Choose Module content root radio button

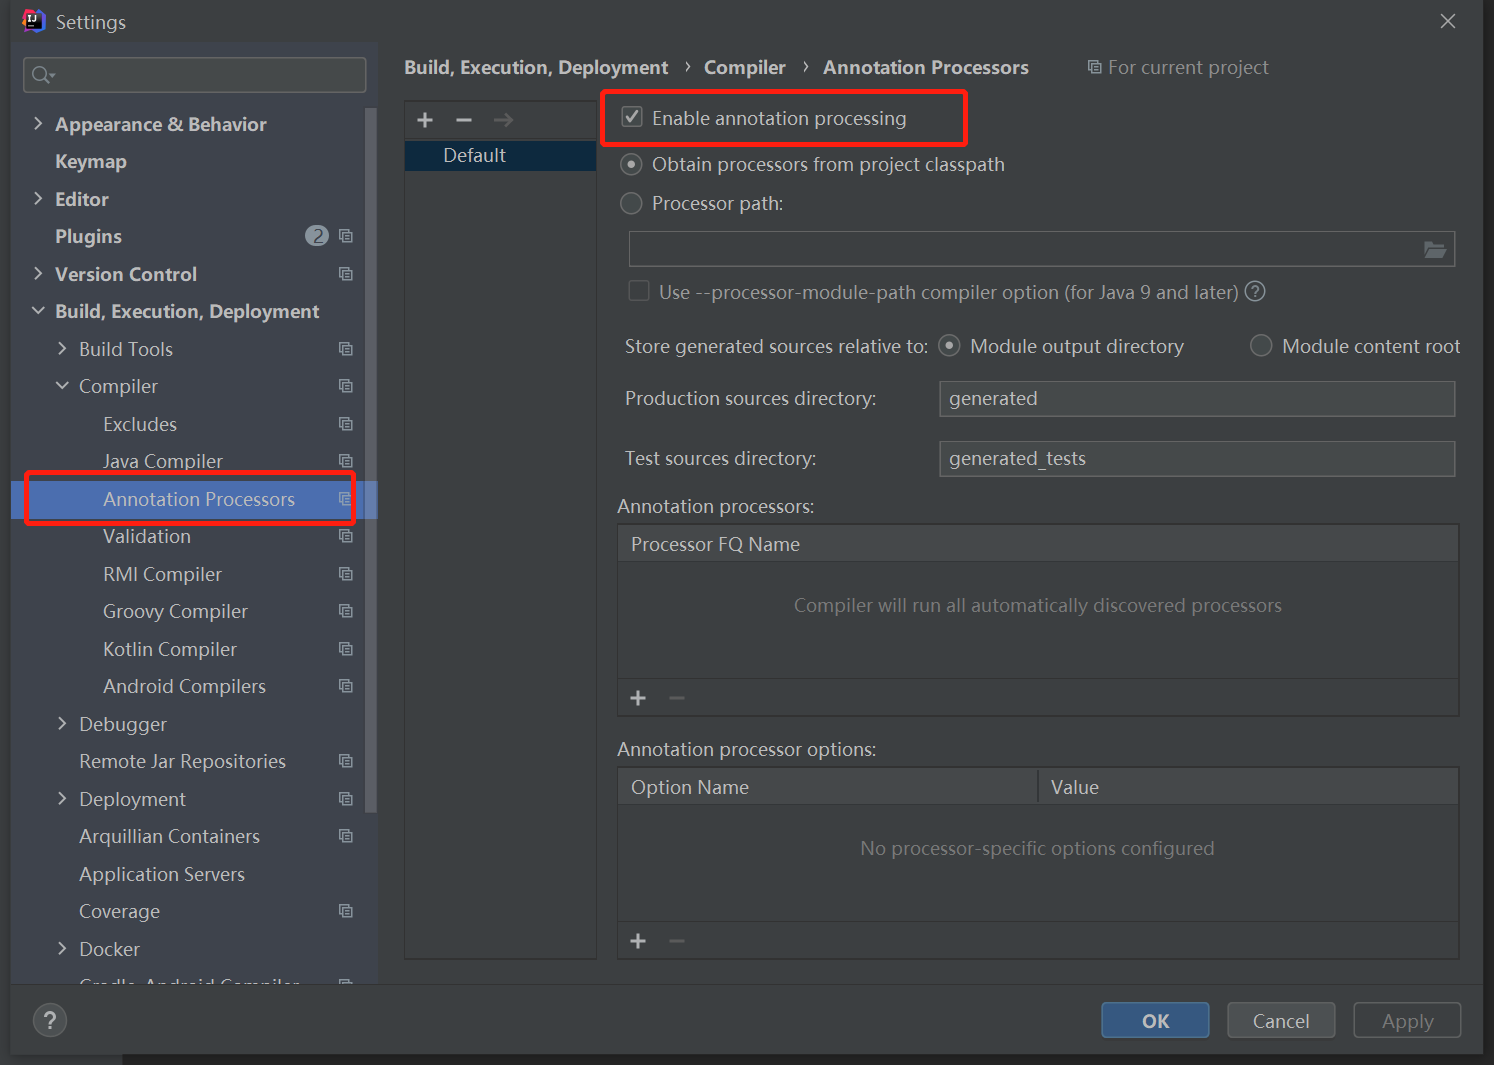1261,346
